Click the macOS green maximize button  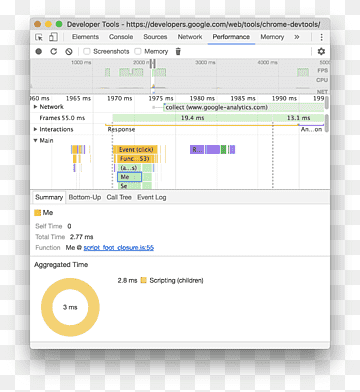click(59, 24)
